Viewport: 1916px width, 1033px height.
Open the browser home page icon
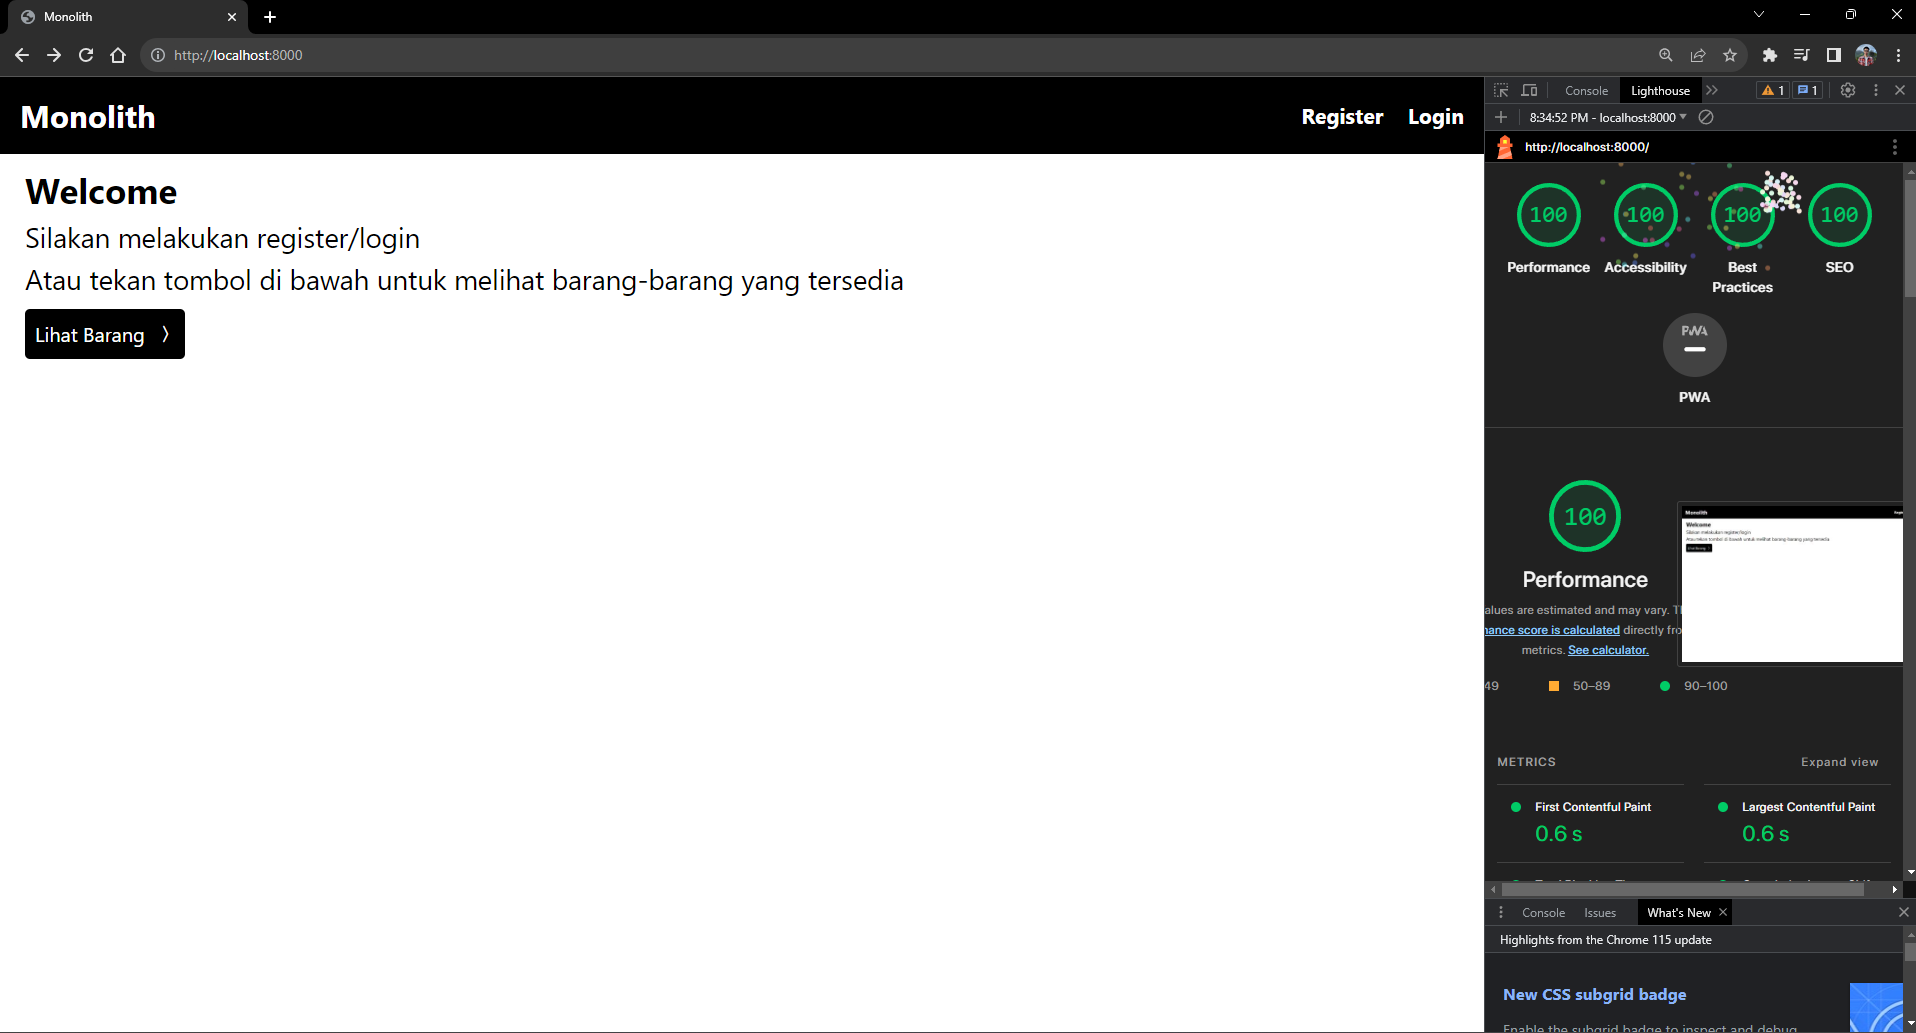coord(118,55)
